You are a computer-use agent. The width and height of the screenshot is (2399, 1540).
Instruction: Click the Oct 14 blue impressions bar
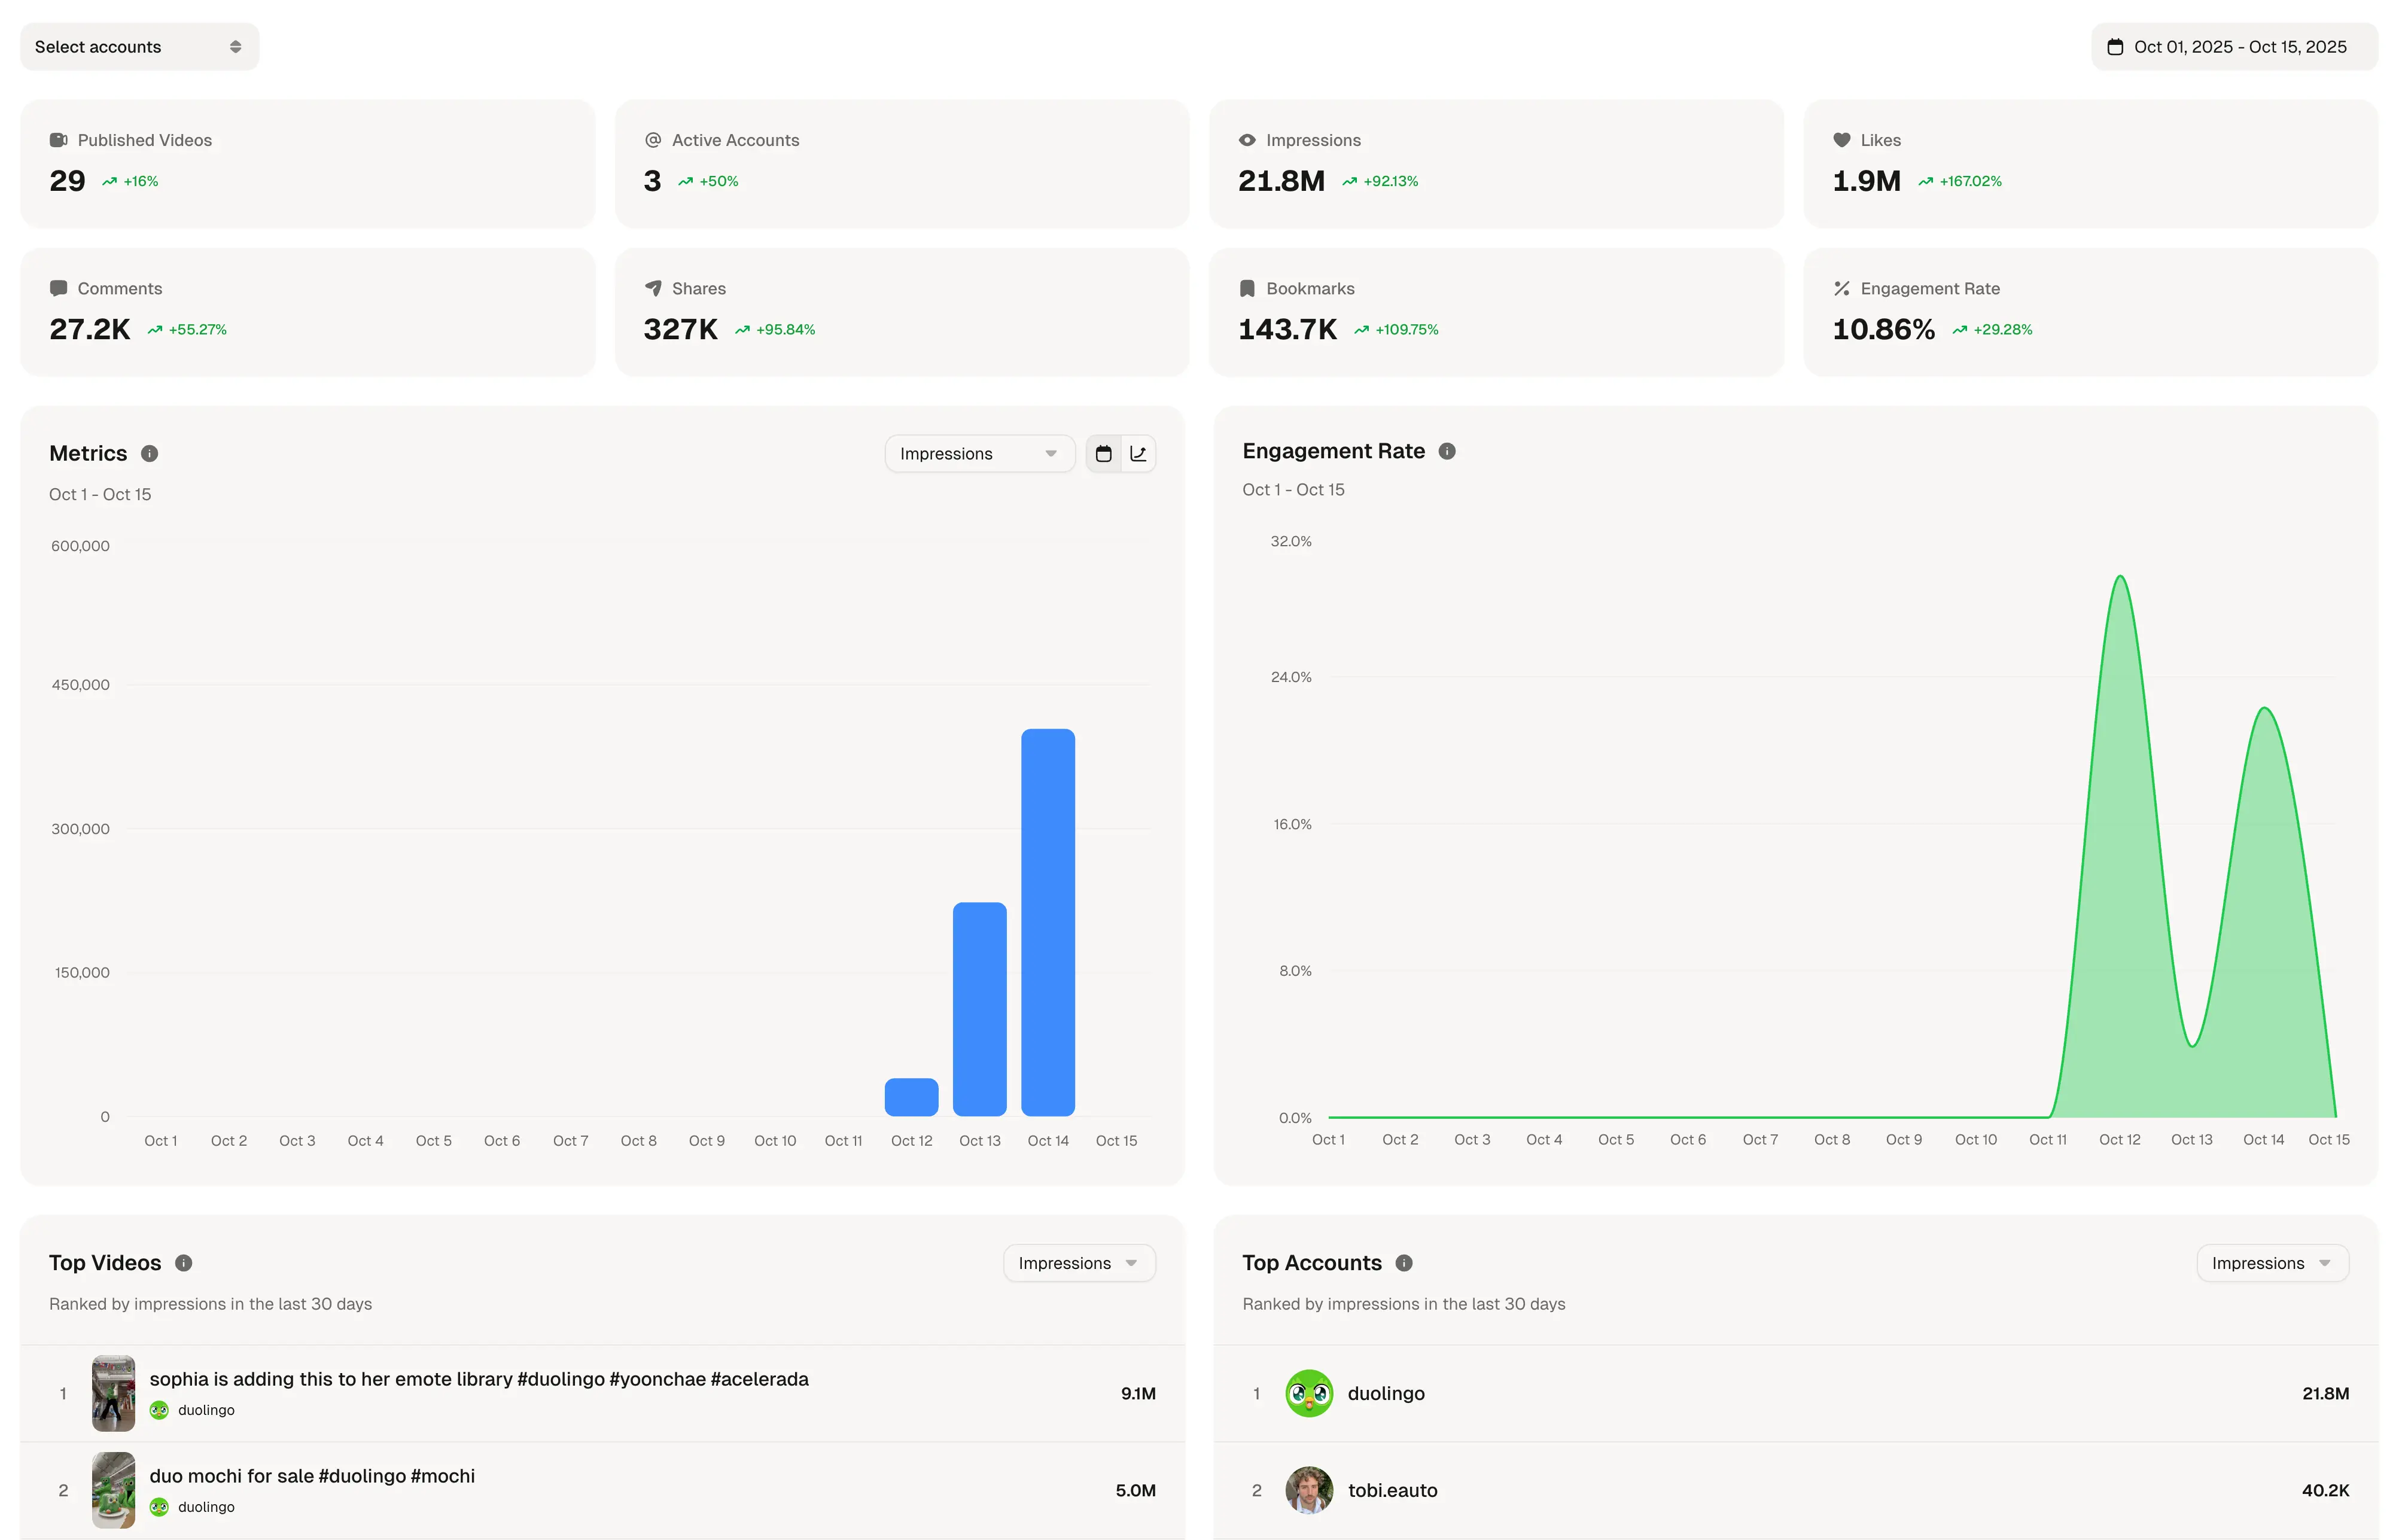tap(1047, 921)
